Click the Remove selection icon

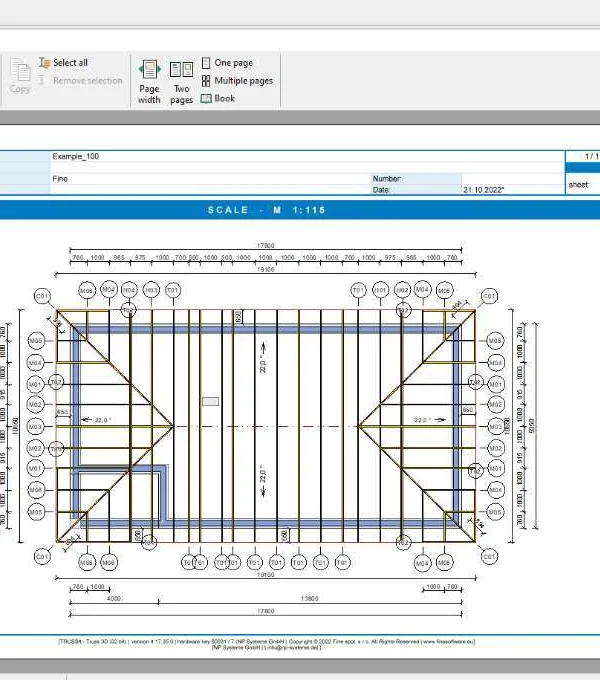pos(42,80)
